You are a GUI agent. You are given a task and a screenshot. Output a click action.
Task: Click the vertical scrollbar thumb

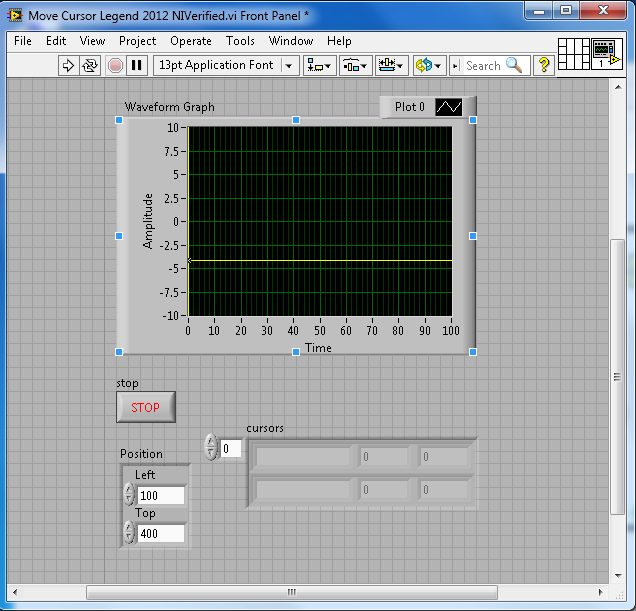pyautogui.click(x=618, y=375)
